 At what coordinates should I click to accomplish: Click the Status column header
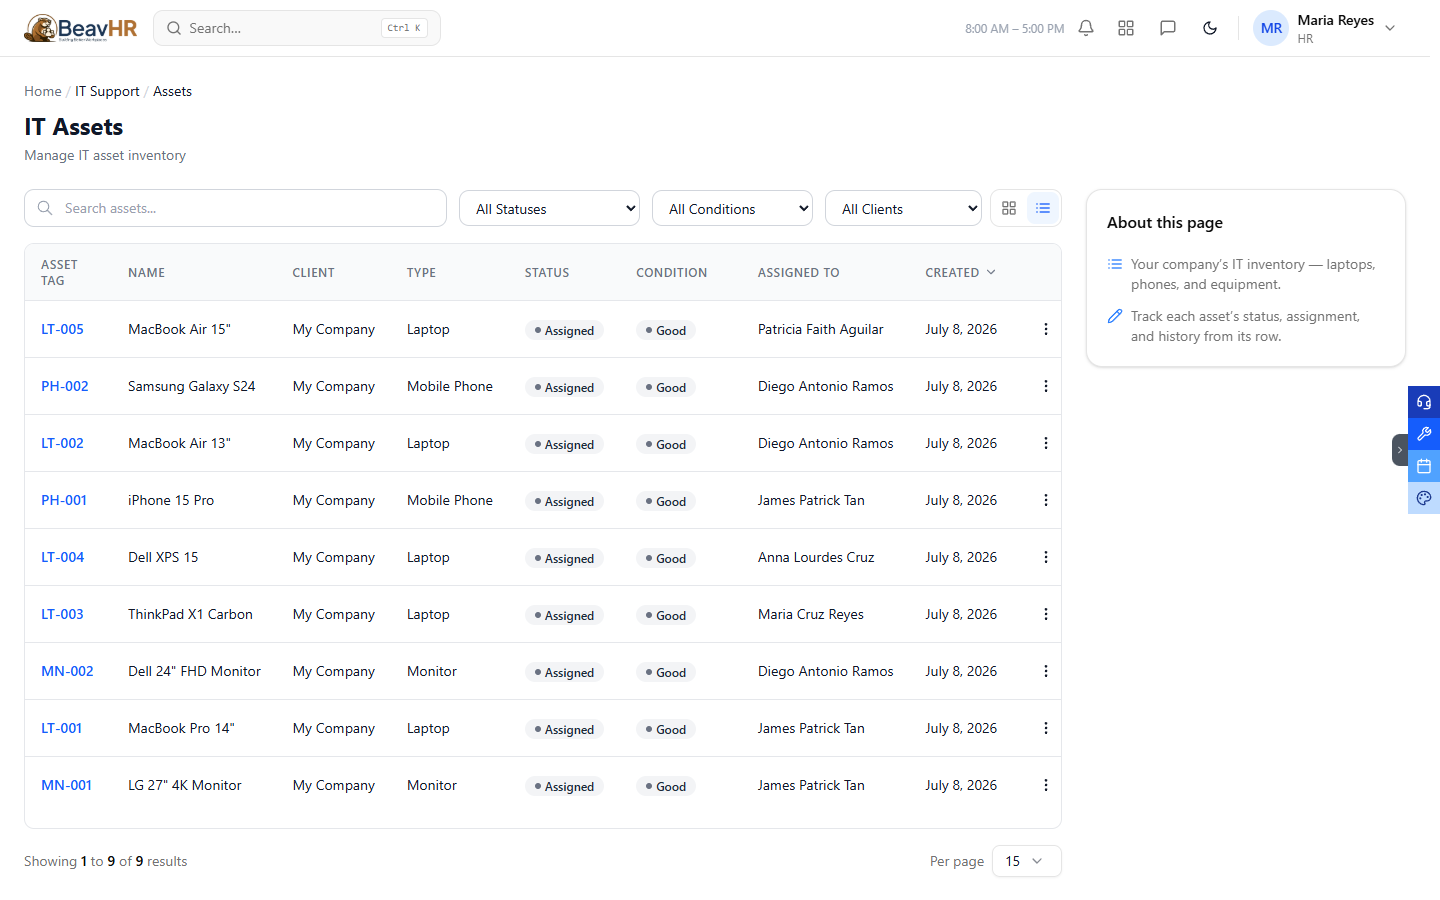pos(547,272)
